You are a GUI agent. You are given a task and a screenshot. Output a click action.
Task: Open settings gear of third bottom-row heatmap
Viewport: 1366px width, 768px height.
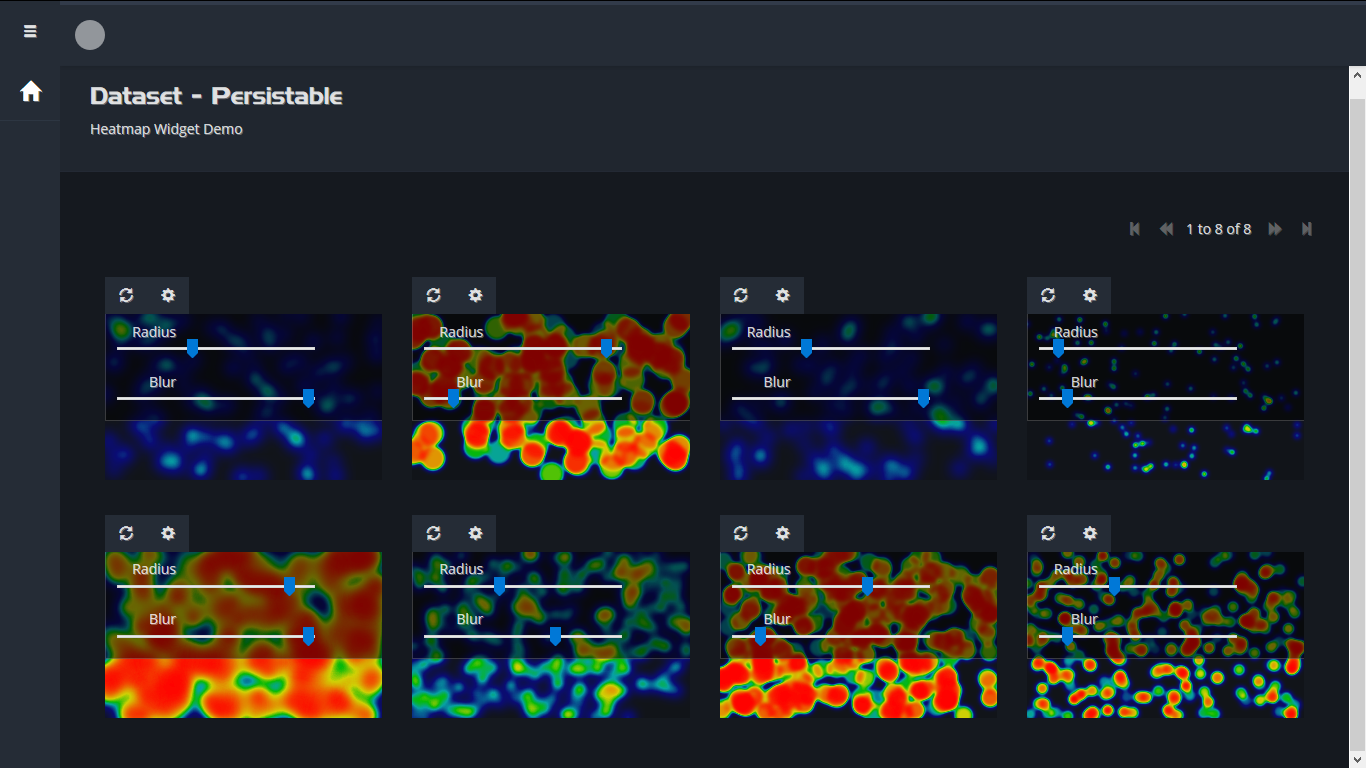783,533
